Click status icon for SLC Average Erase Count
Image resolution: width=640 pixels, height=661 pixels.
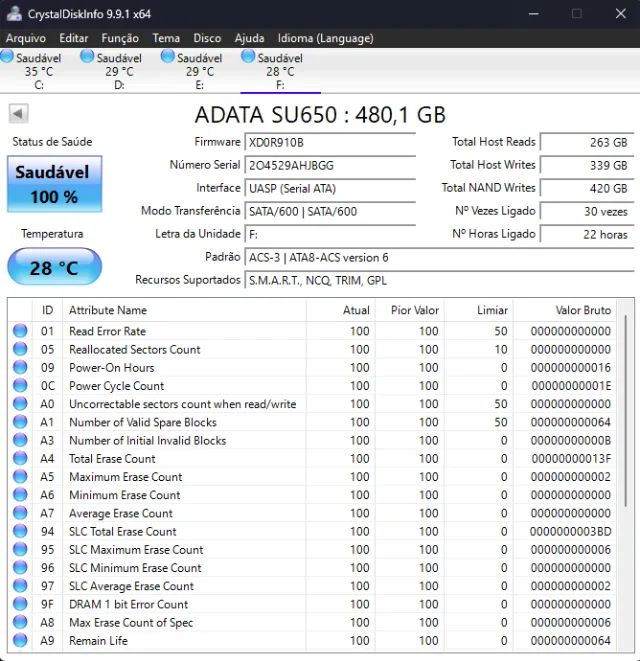(x=20, y=586)
